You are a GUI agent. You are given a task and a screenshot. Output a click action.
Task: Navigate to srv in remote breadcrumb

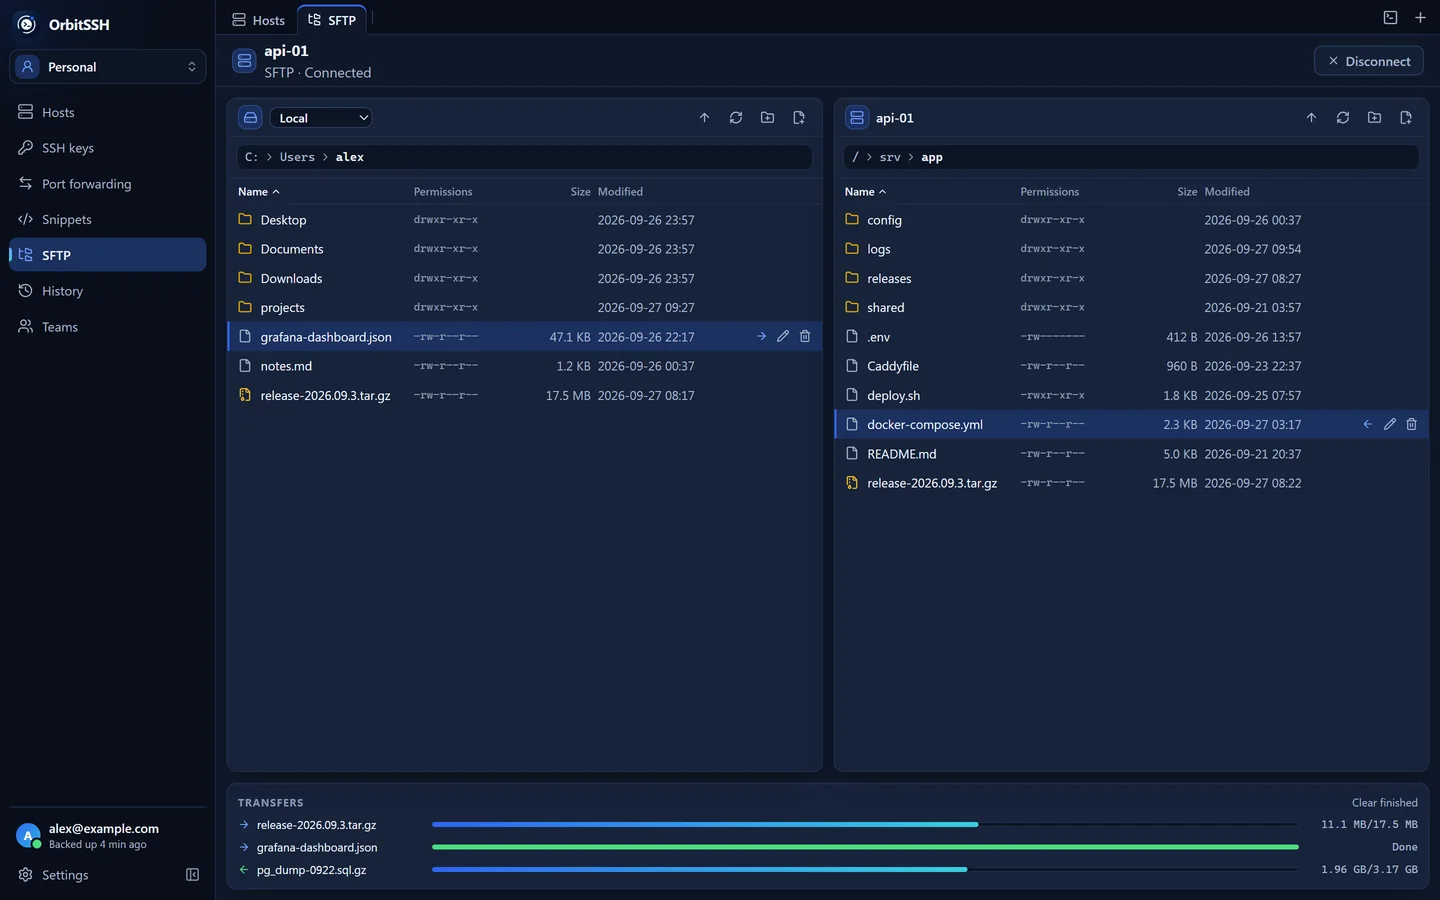(890, 157)
